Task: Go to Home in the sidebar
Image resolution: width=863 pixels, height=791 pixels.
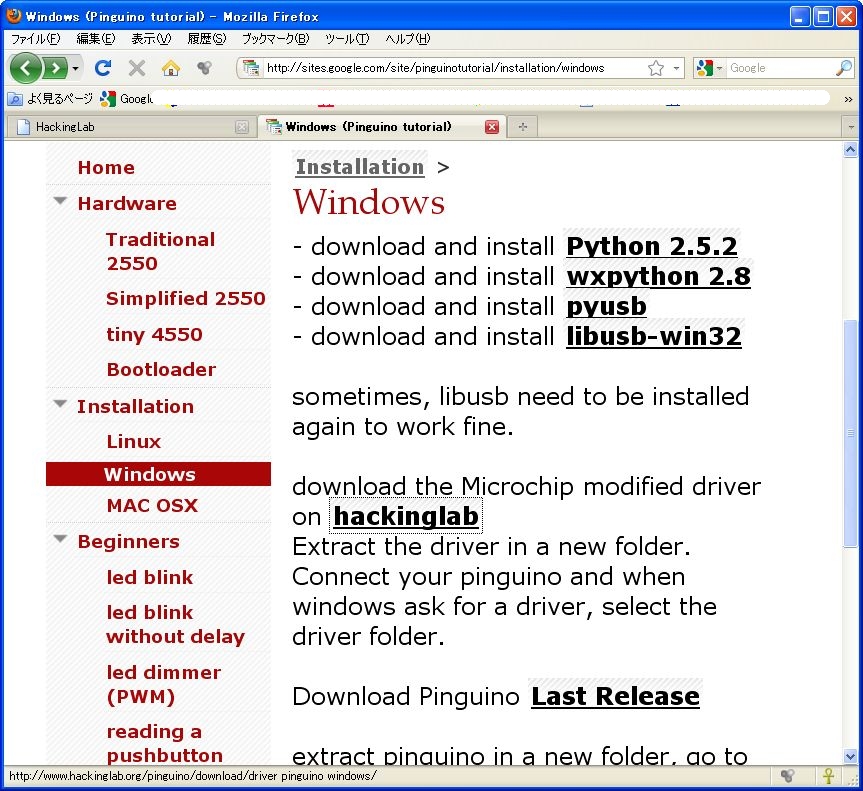Action: tap(106, 167)
